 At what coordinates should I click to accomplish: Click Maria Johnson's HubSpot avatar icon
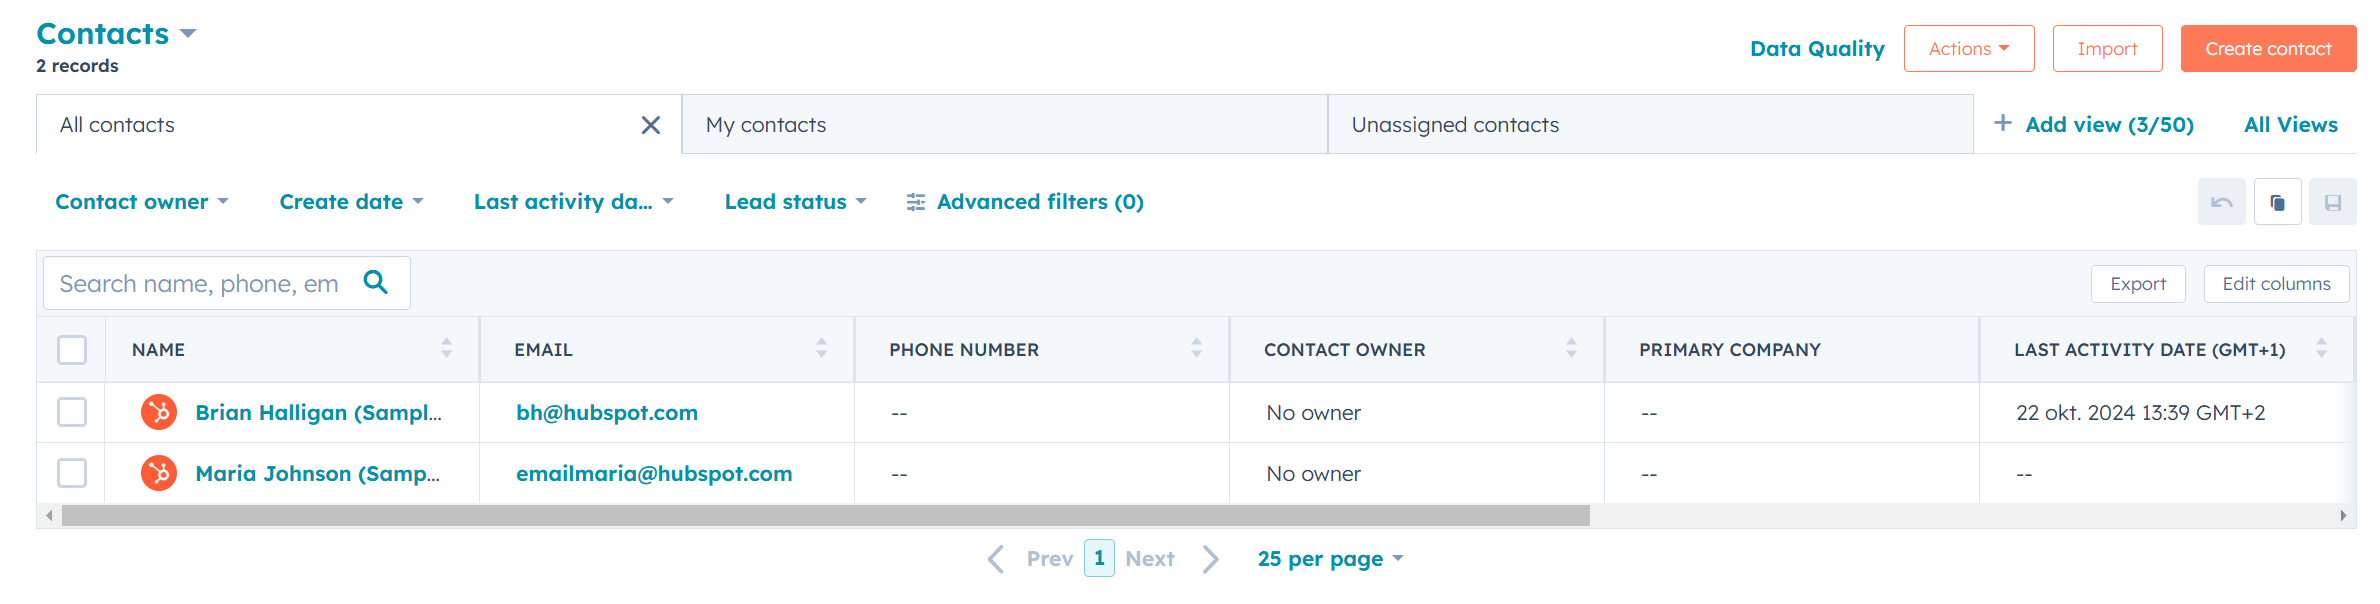pyautogui.click(x=159, y=473)
